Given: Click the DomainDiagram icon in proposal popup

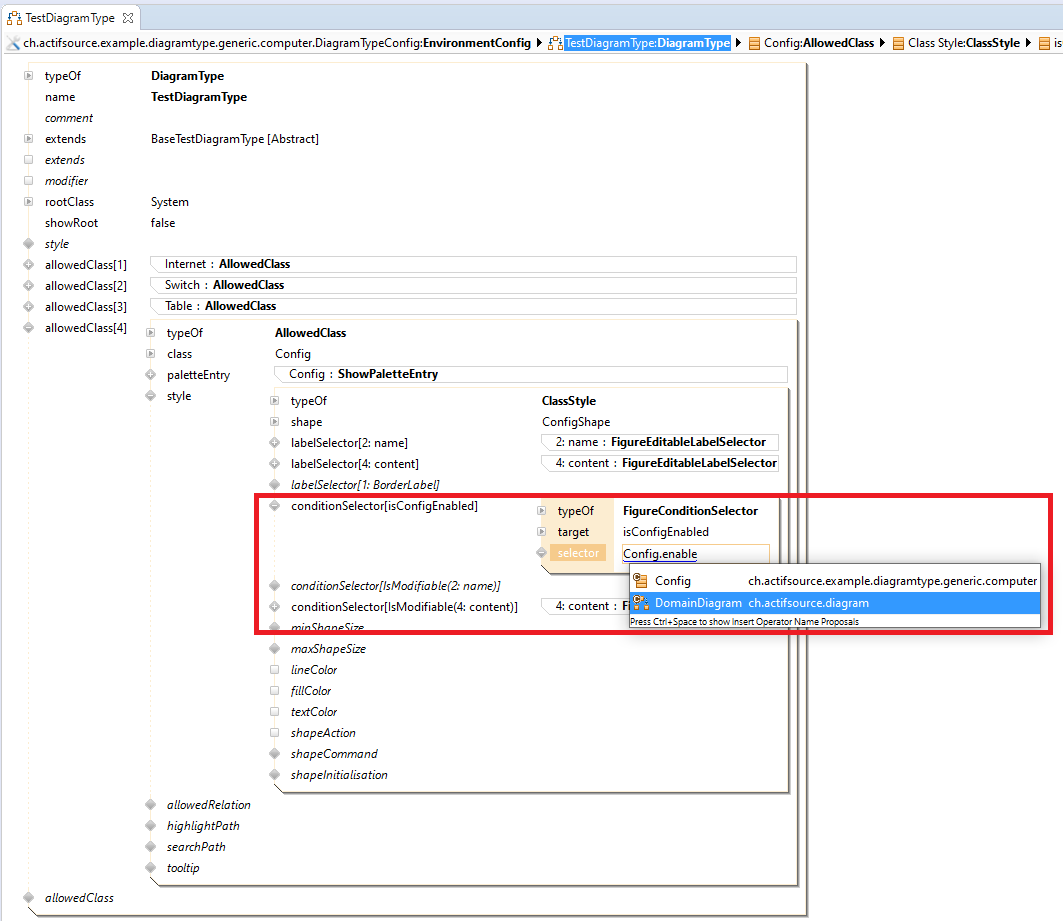Looking at the screenshot, I should point(641,603).
